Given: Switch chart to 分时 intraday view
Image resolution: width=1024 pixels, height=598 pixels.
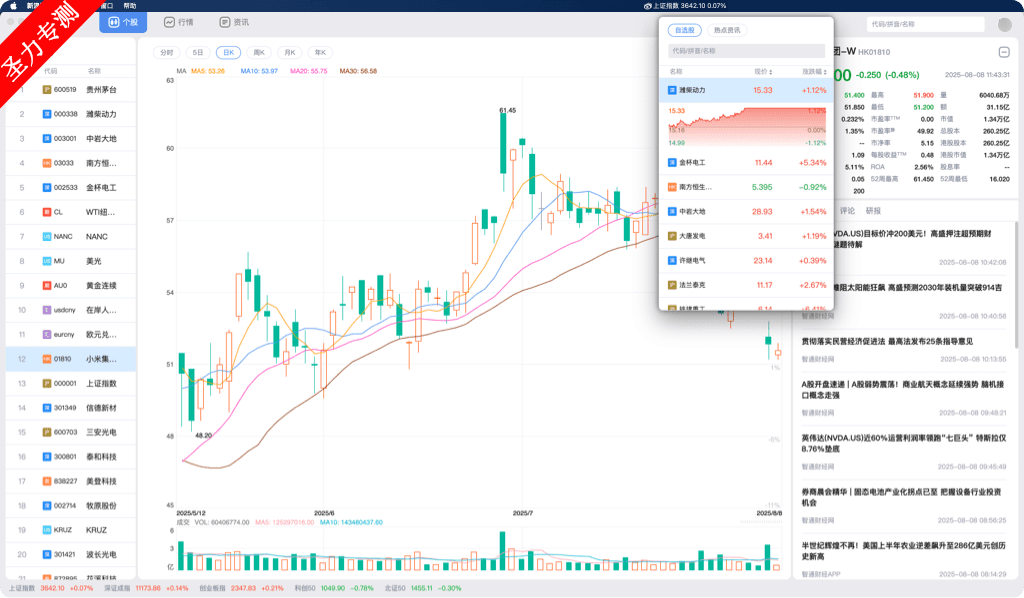Looking at the screenshot, I should point(166,52).
